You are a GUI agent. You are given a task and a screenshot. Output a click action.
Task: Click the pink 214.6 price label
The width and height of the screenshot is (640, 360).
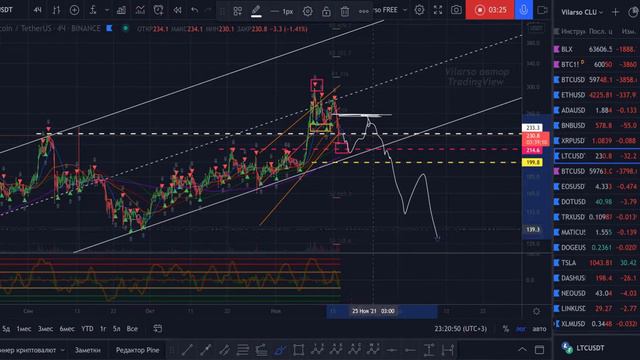pyautogui.click(x=532, y=150)
